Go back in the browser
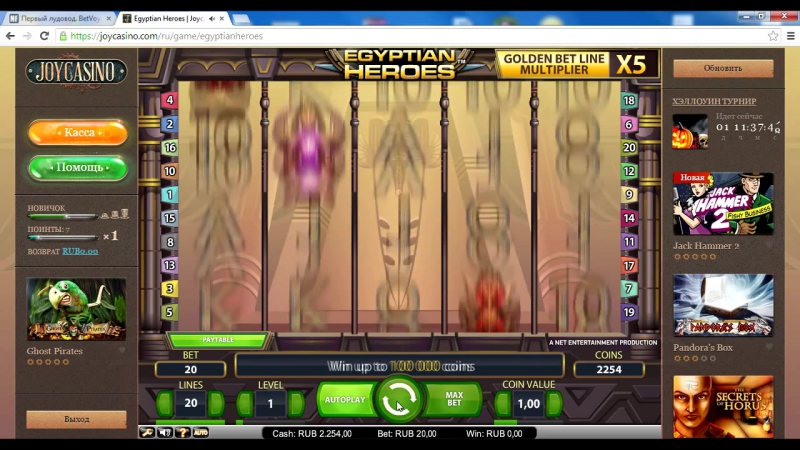This screenshot has width=800, height=450. pyautogui.click(x=10, y=36)
